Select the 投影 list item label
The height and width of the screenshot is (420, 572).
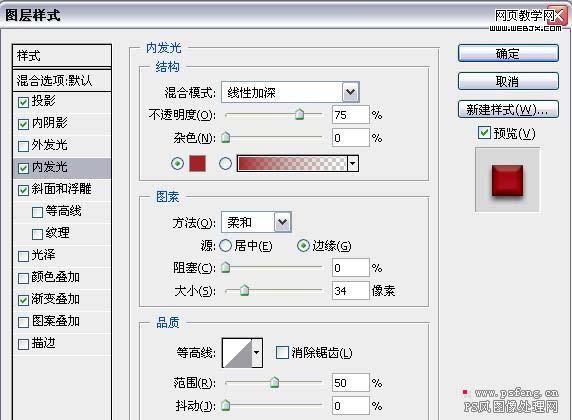[x=43, y=101]
